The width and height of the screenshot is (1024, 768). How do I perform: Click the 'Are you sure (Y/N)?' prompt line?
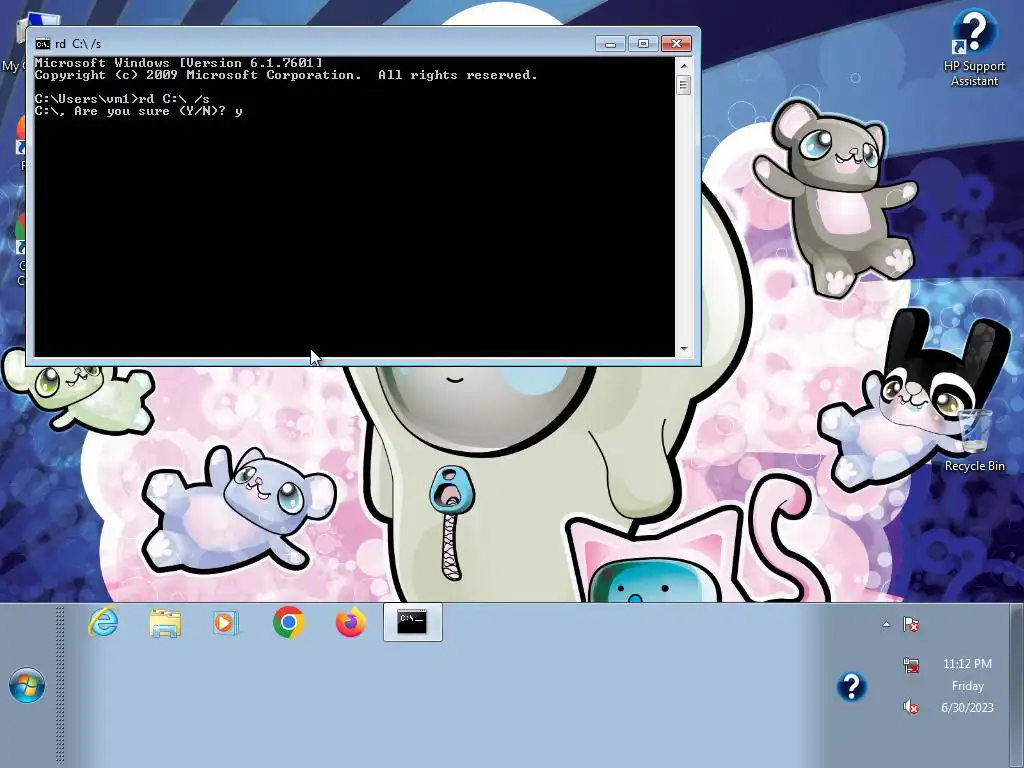[138, 112]
